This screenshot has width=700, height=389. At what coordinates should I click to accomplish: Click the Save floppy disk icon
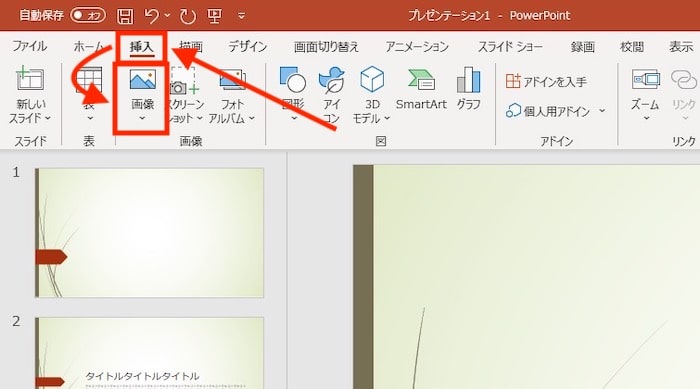click(125, 17)
